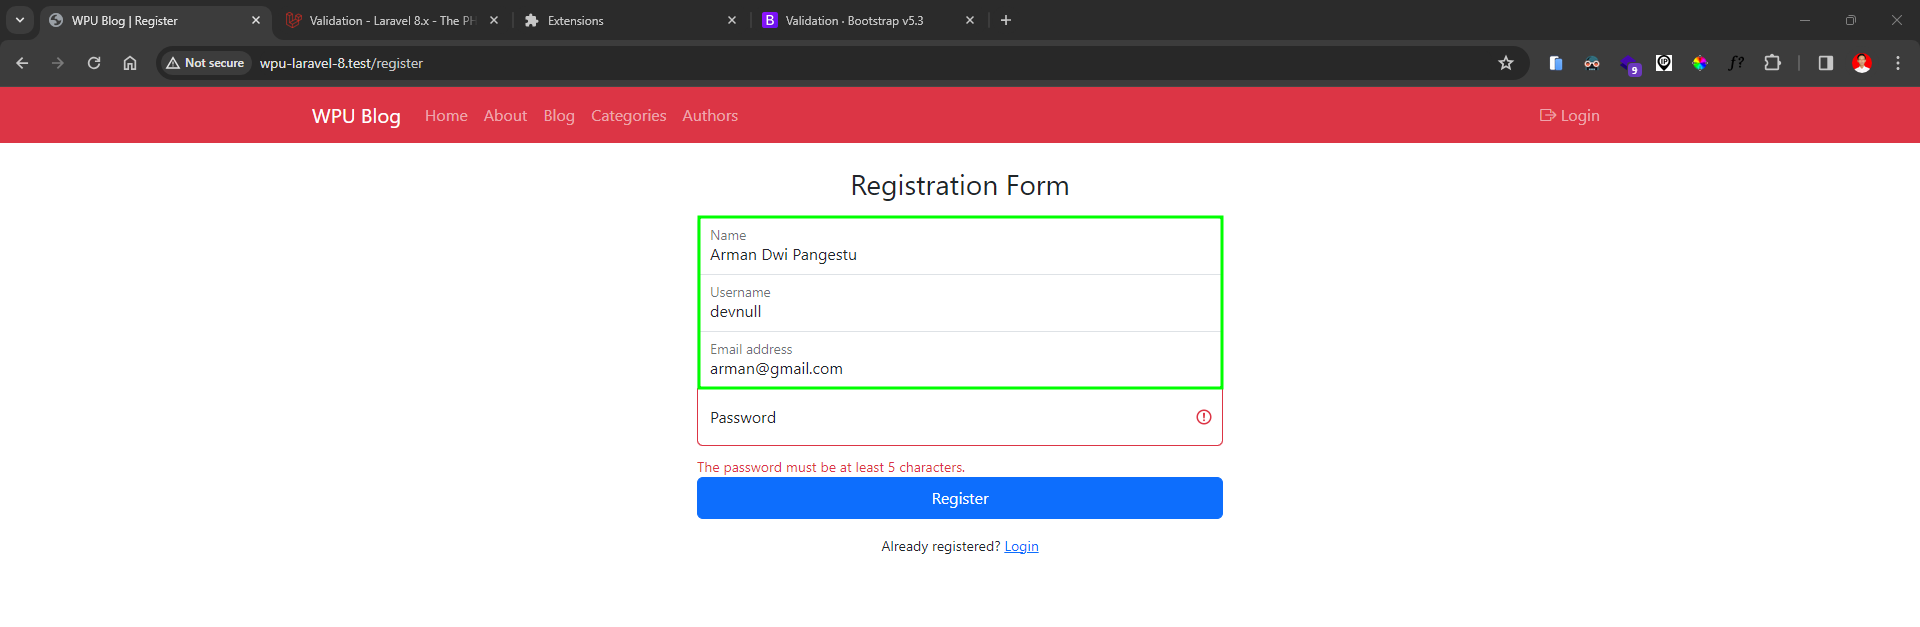This screenshot has height=627, width=1920.
Task: Open the Authors nav menu item
Action: click(x=710, y=116)
